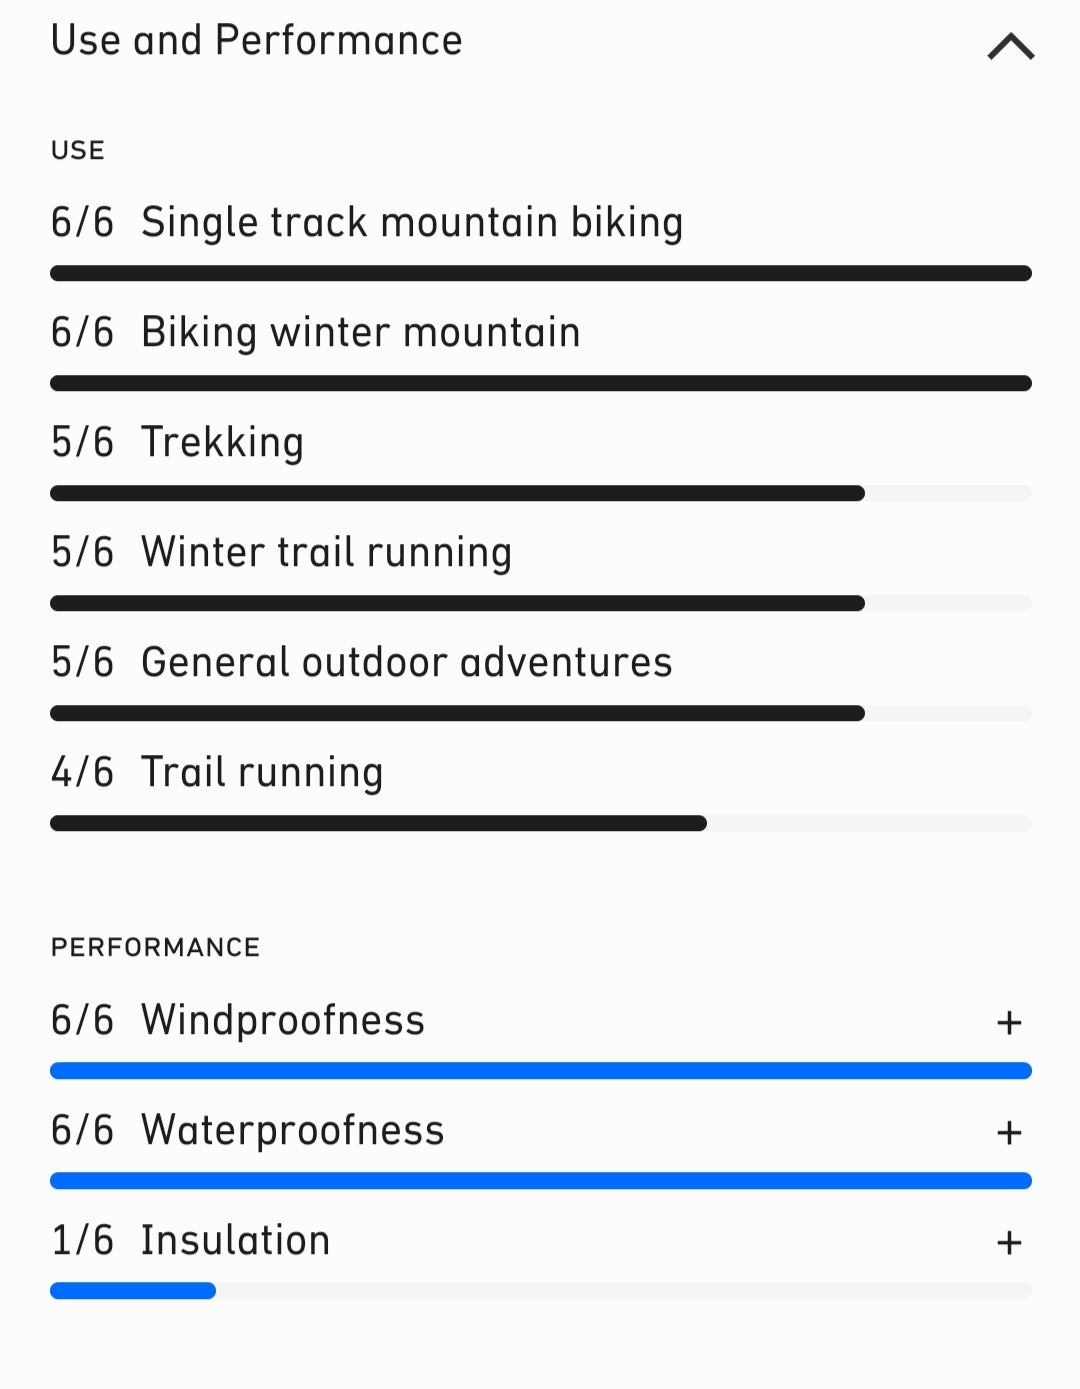1080x1389 pixels.
Task: Tap the Single track mountain biking text
Action: (411, 222)
